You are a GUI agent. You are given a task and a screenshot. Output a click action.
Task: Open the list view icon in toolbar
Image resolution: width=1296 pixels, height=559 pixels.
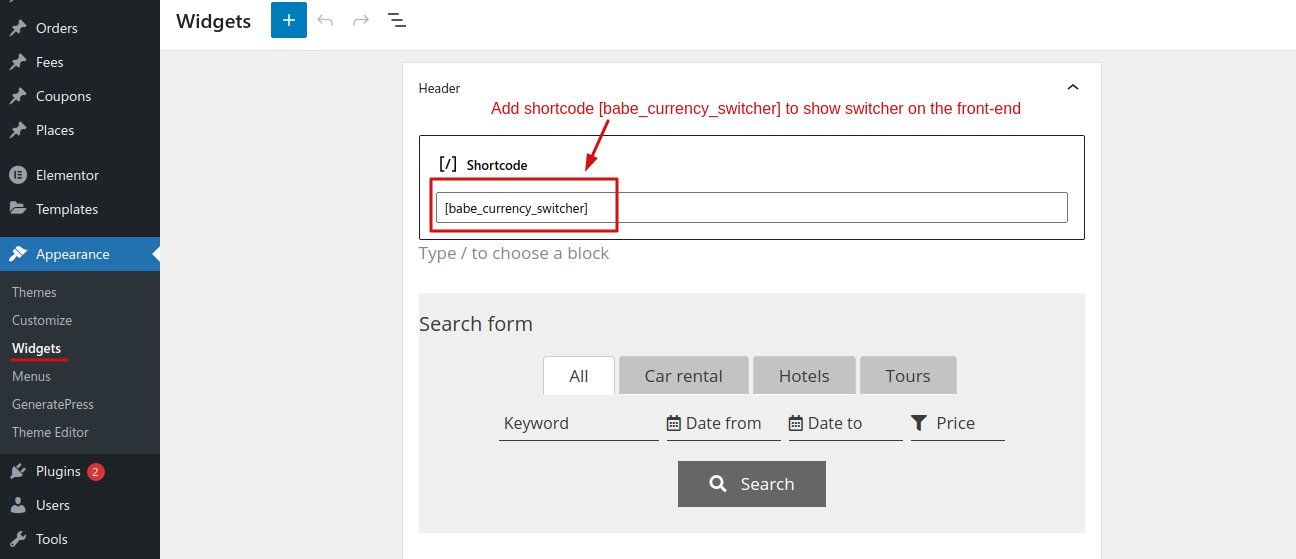(x=397, y=20)
